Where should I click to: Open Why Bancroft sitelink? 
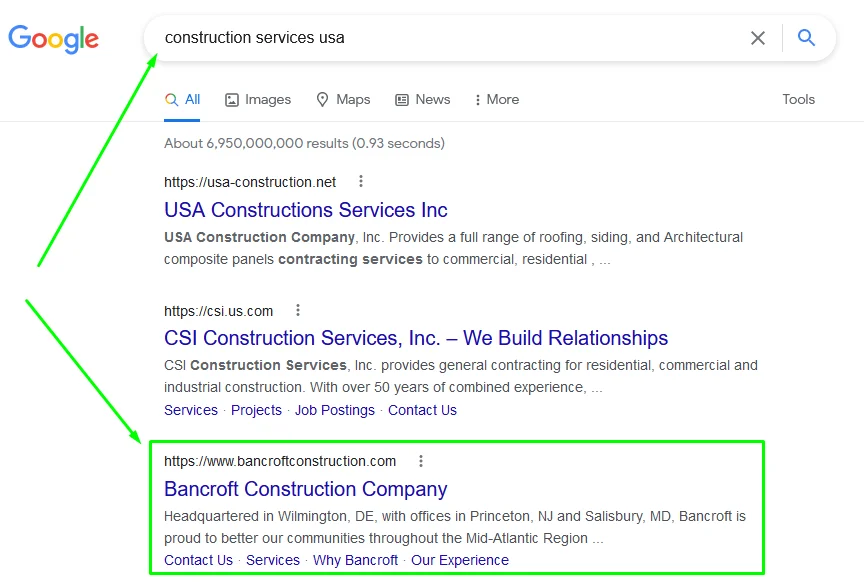pos(355,560)
